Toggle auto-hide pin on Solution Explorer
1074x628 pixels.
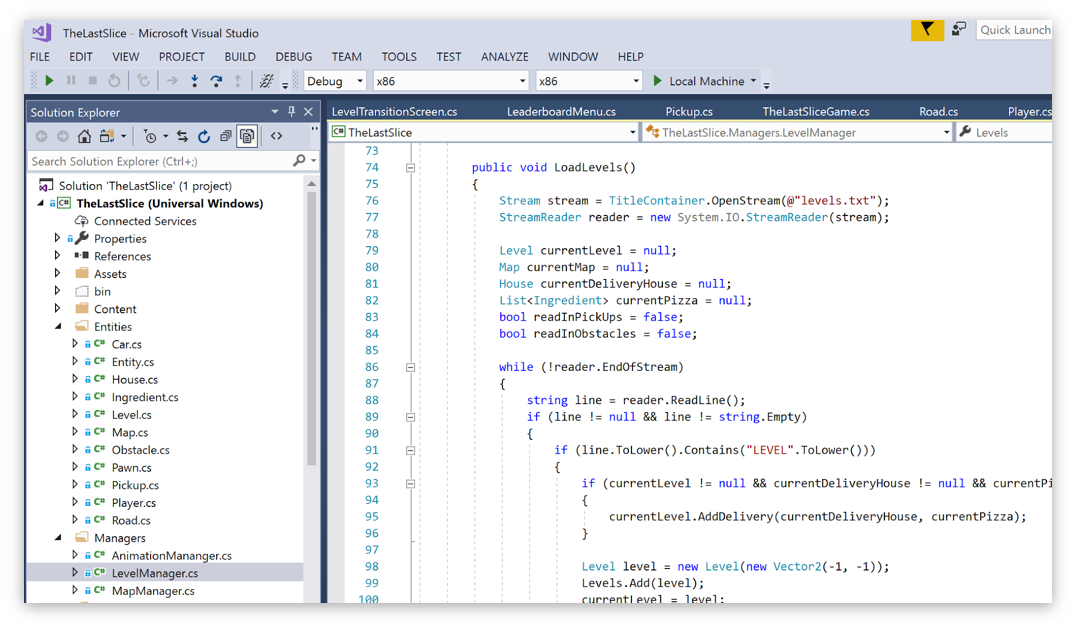[291, 112]
